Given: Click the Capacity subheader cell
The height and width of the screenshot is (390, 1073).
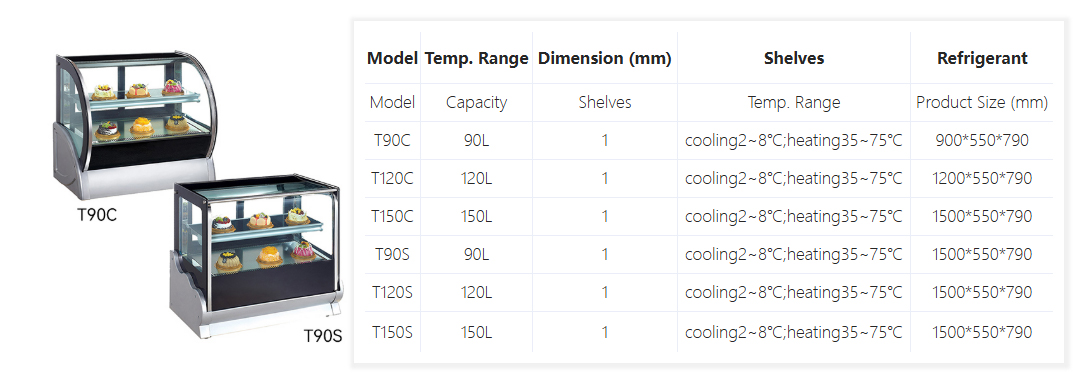Looking at the screenshot, I should [x=476, y=103].
